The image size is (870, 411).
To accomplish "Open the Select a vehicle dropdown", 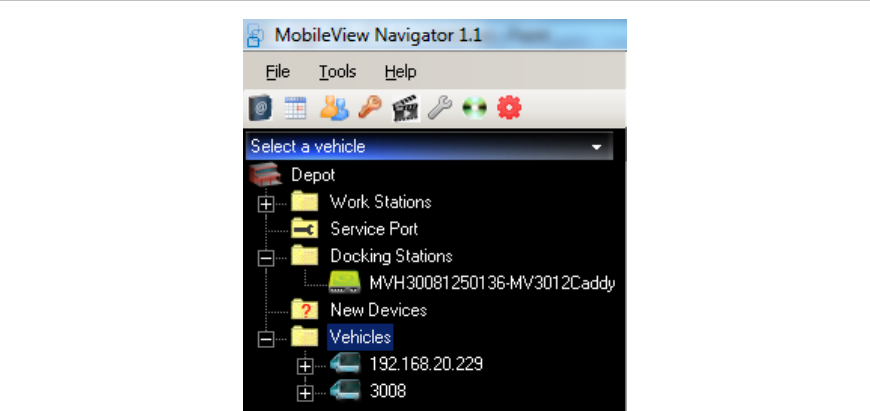I will pyautogui.click(x=598, y=146).
